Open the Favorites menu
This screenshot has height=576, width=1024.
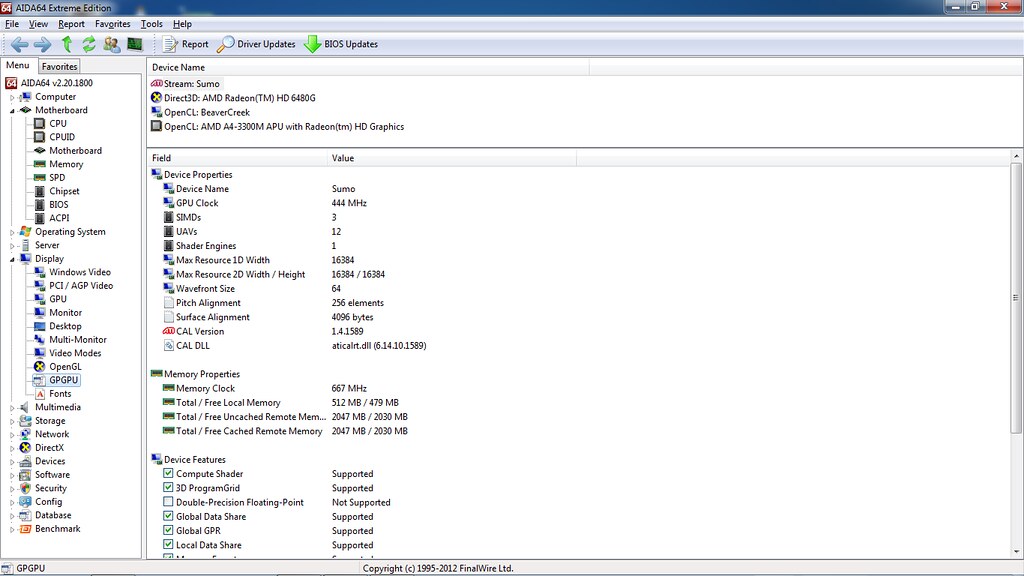point(112,24)
